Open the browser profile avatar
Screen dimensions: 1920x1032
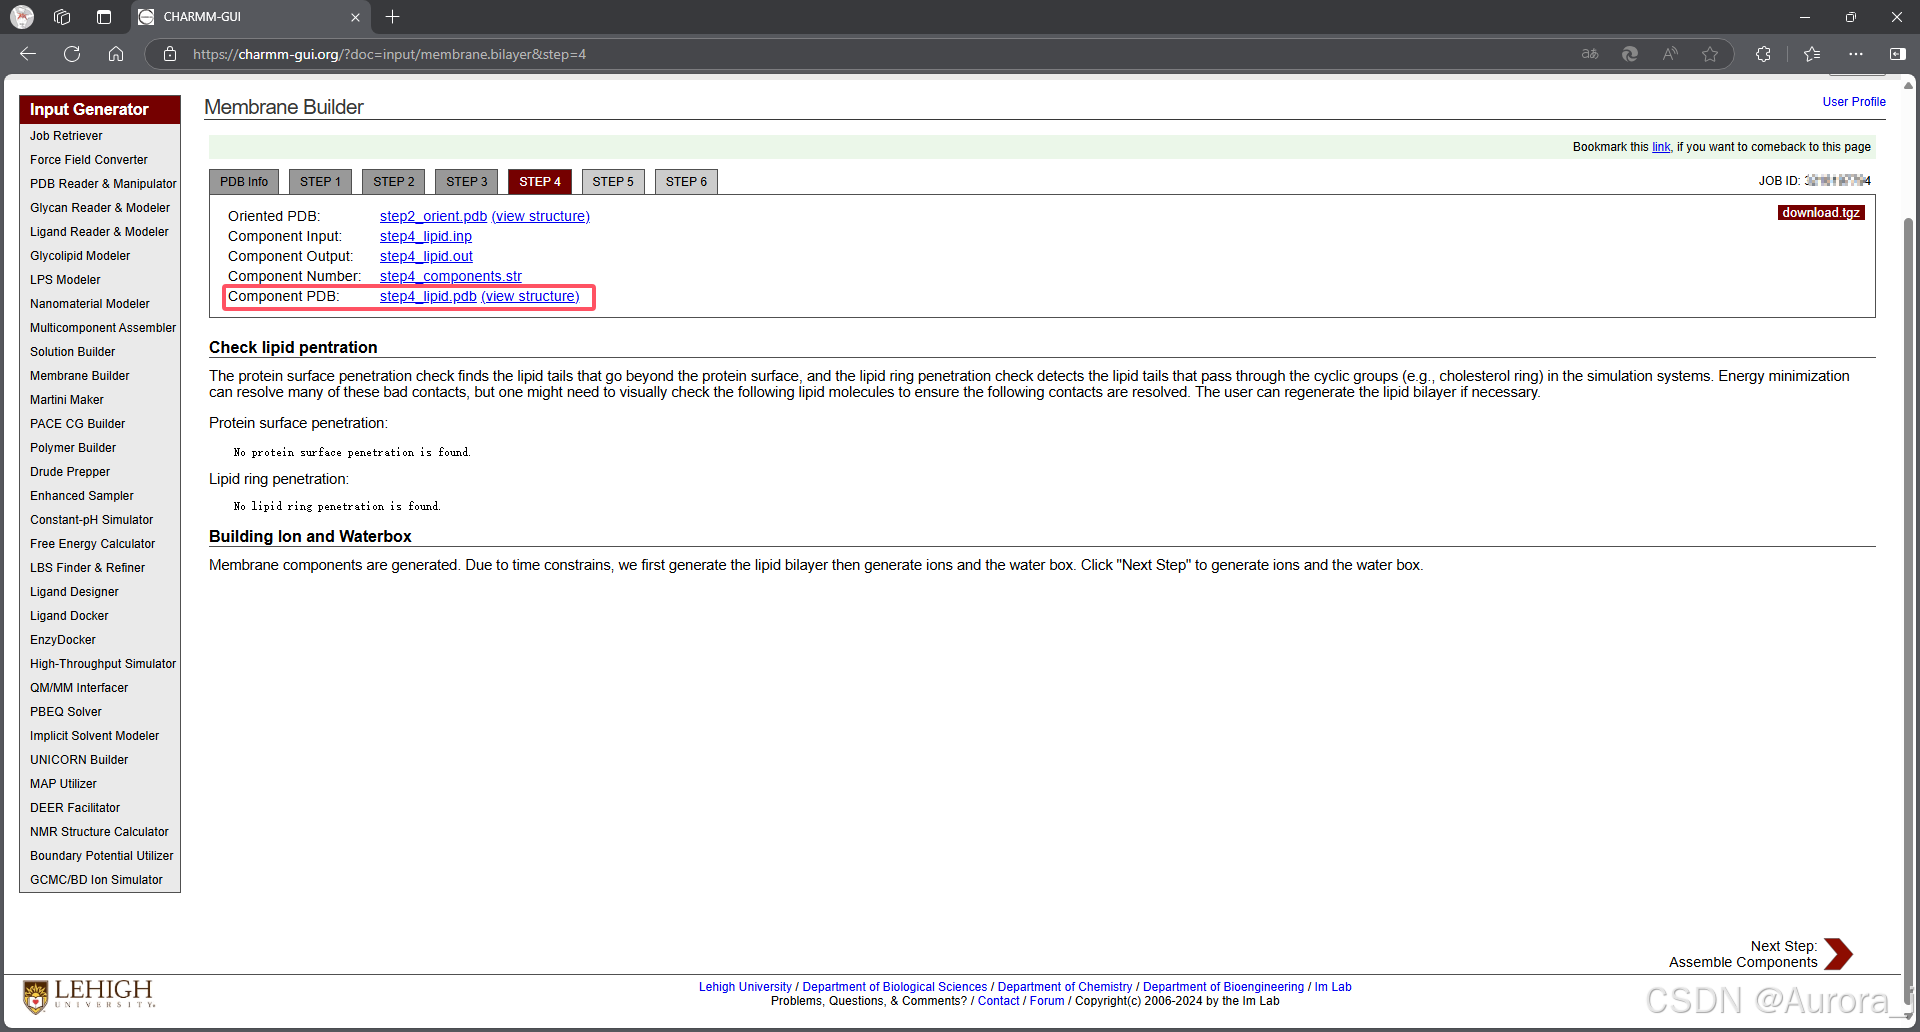[22, 17]
